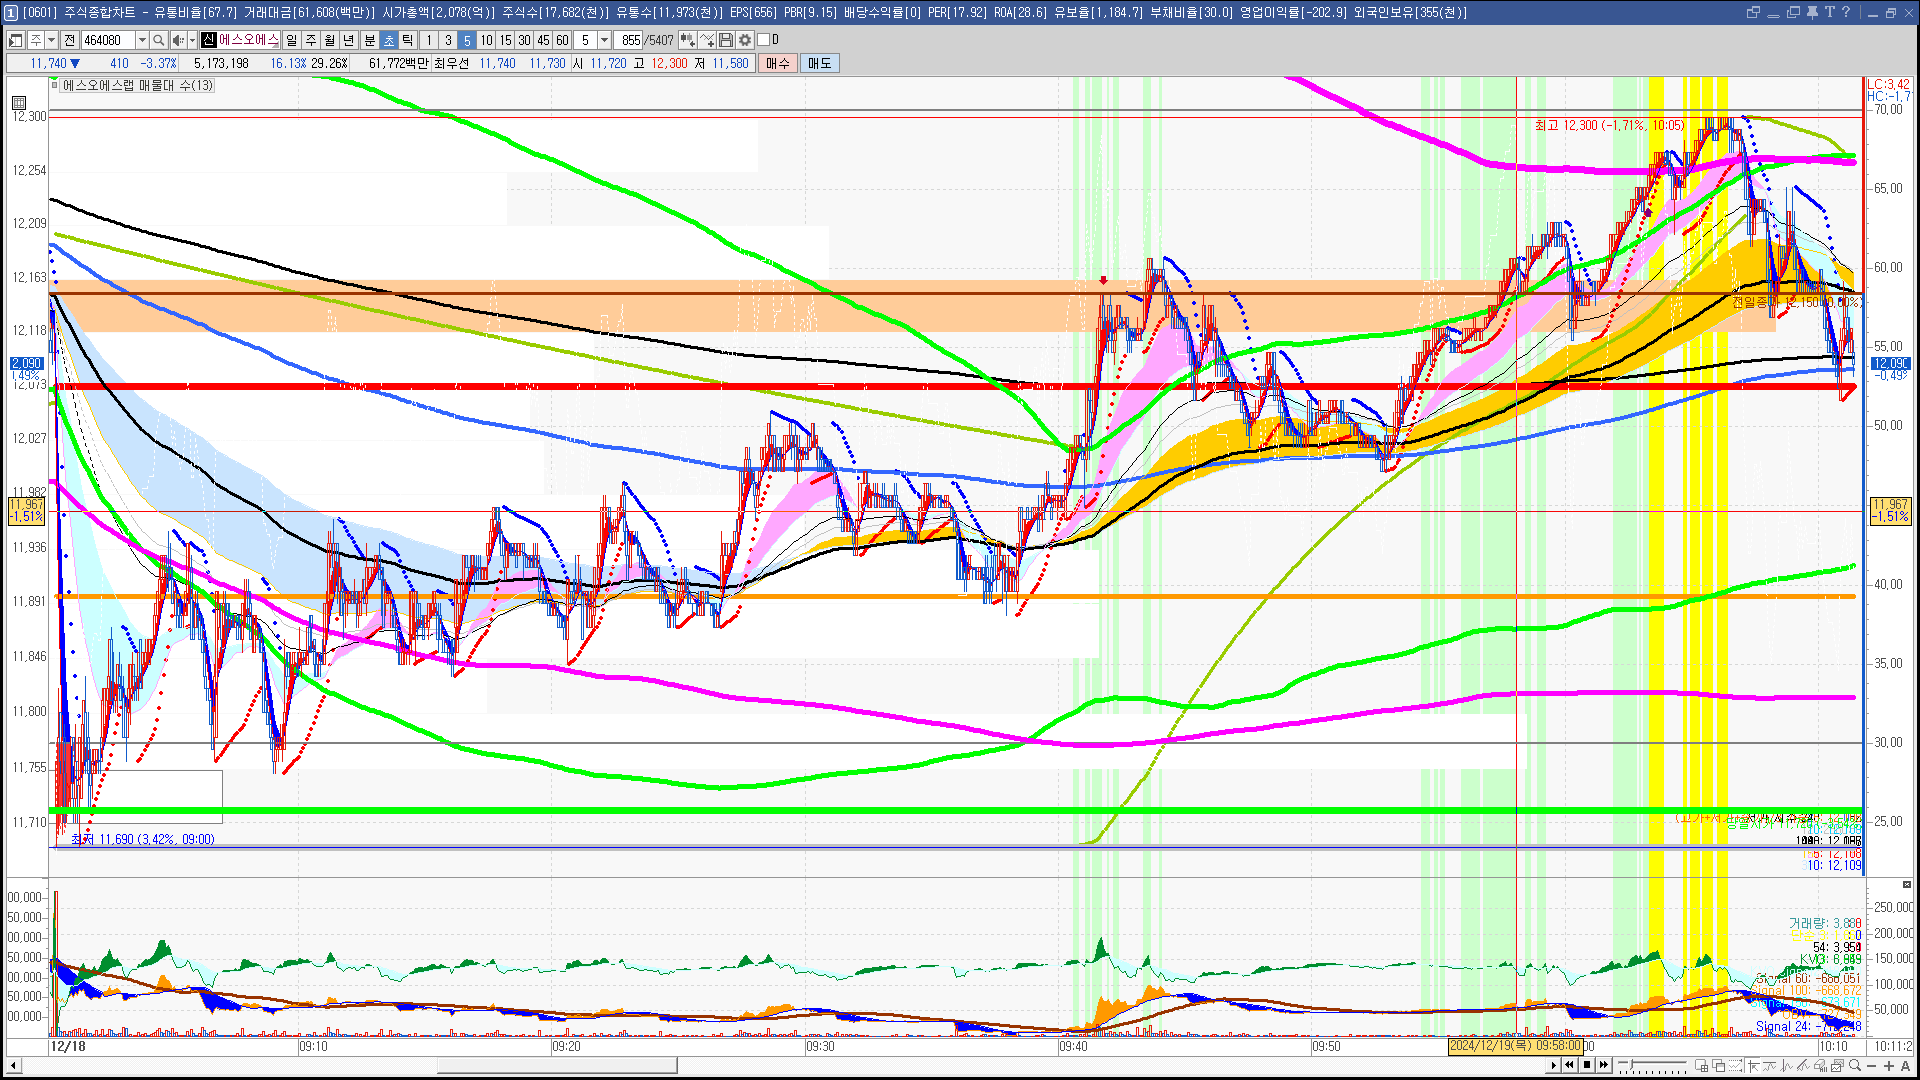
Task: Select the 10 minute interval button
Action: tap(486, 40)
